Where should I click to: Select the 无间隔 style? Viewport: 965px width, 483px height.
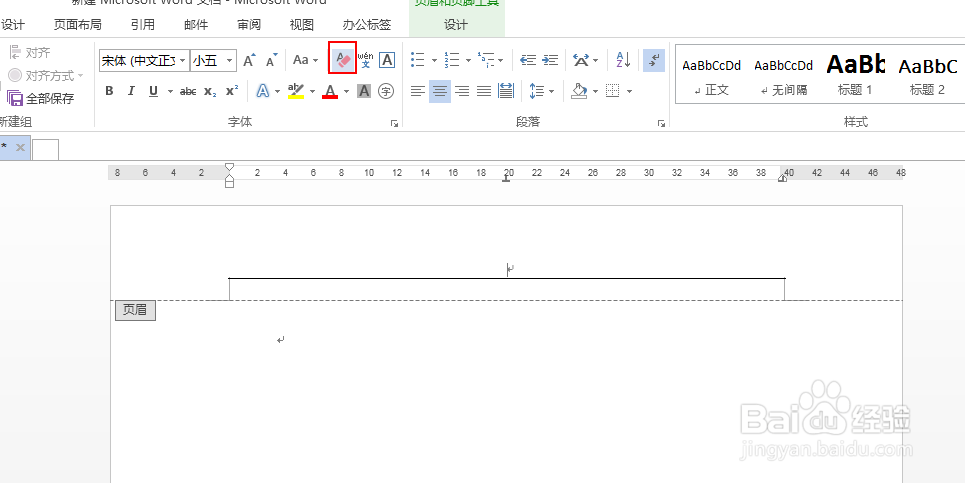pyautogui.click(x=783, y=74)
